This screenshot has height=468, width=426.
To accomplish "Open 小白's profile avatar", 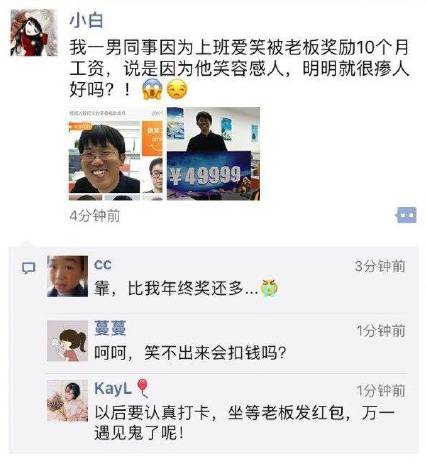I will (34, 33).
